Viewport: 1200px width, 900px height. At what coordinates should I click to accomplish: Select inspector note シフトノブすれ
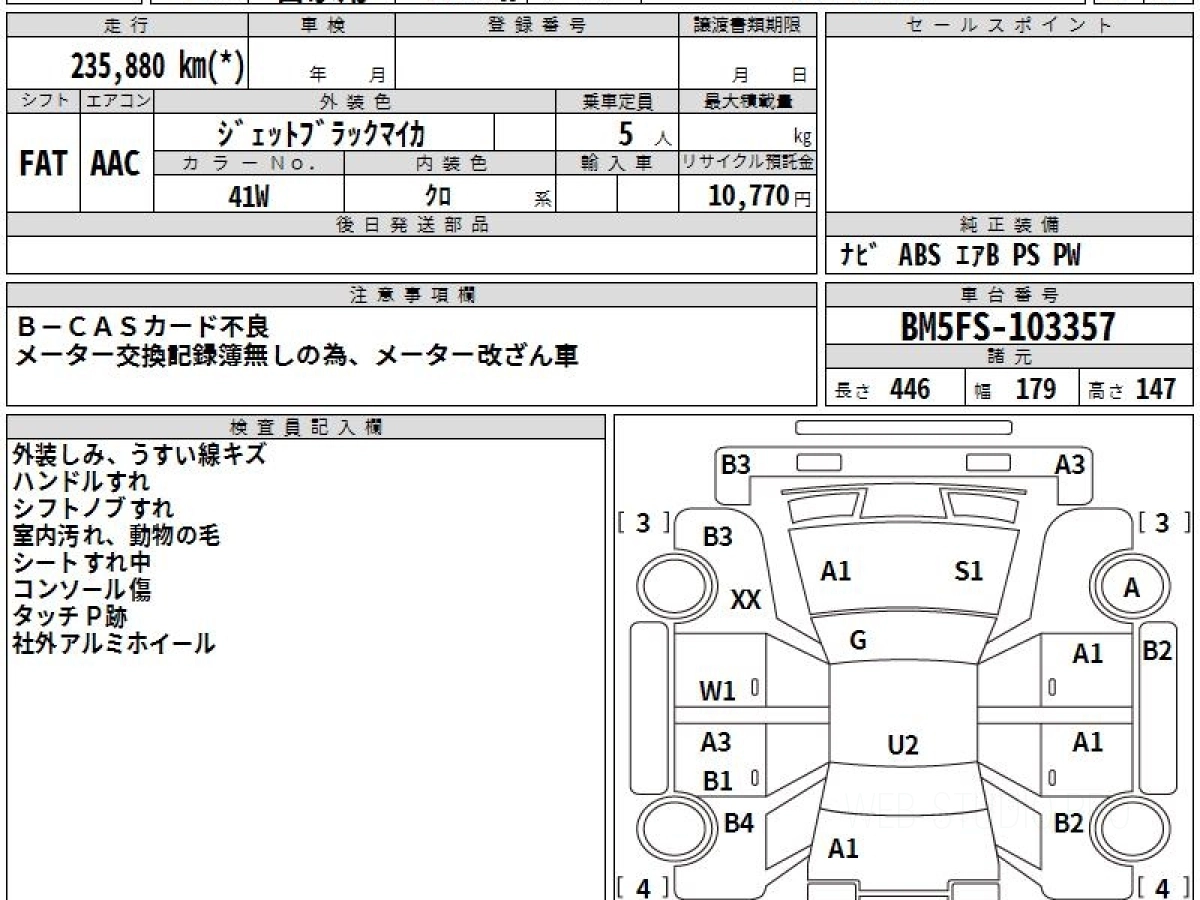coord(93,508)
